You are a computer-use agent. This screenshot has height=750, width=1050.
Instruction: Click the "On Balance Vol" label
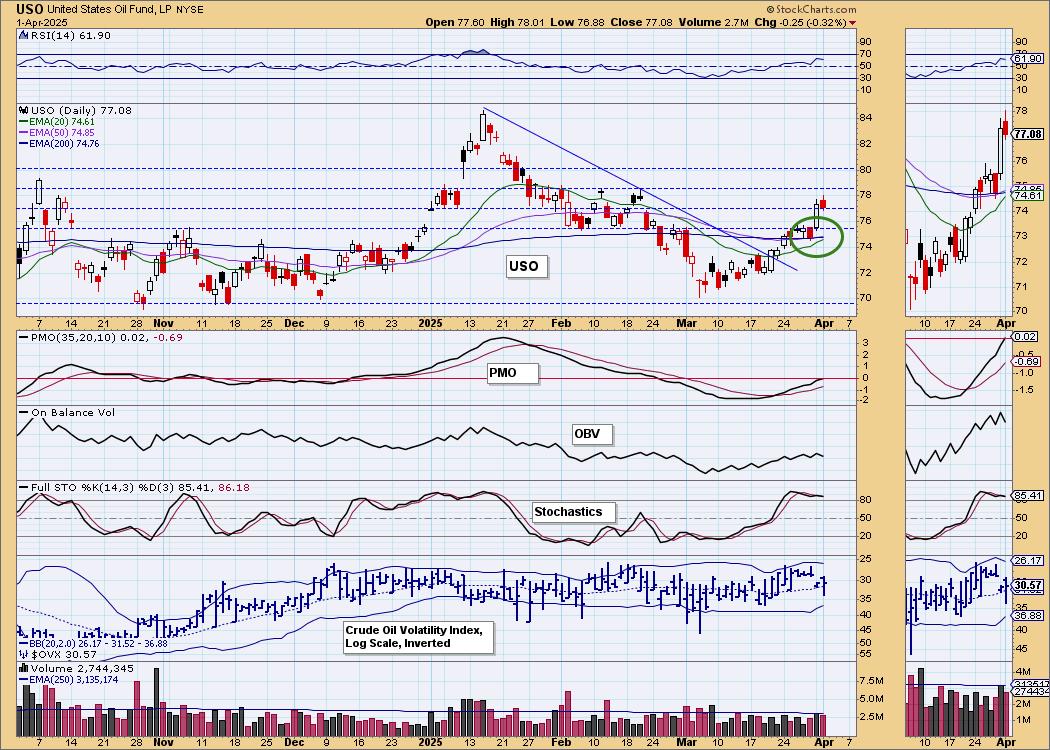tap(73, 412)
